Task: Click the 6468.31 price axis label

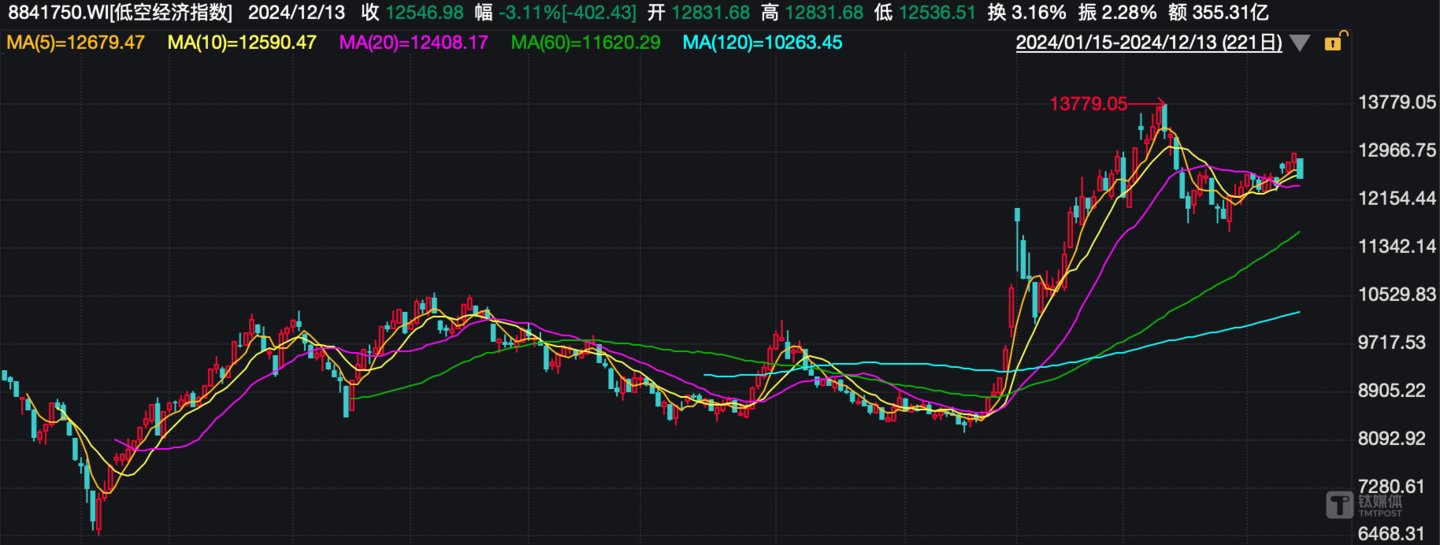Action: pyautogui.click(x=1397, y=534)
